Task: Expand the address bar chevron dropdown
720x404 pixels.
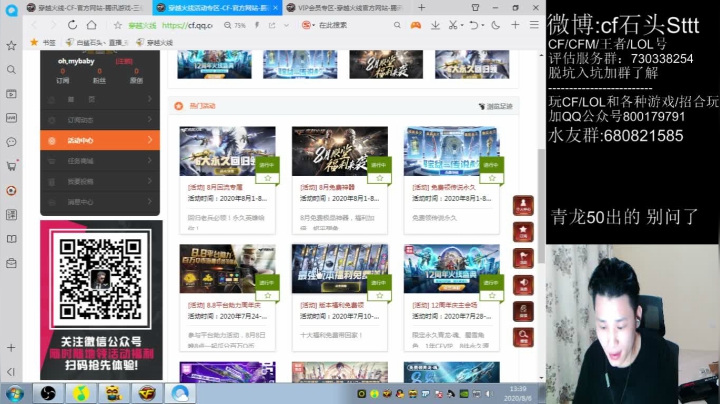Action: (x=287, y=25)
